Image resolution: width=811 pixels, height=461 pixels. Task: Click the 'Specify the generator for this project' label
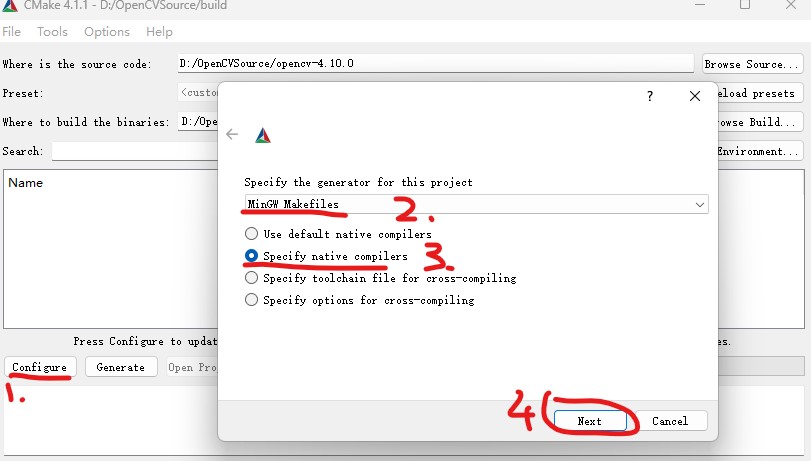coord(358,182)
